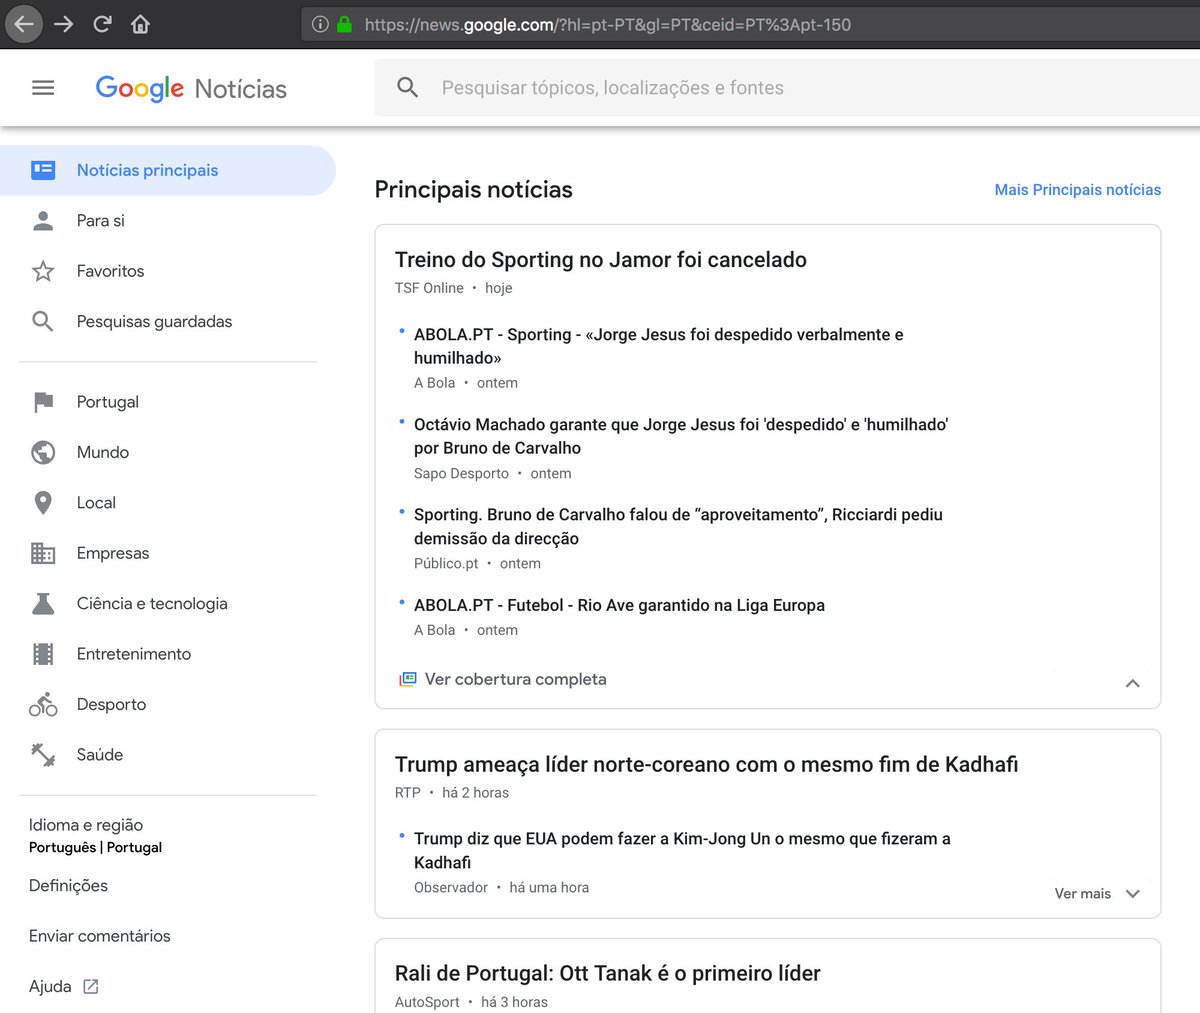
Task: Open Definições settings link
Action: (68, 886)
